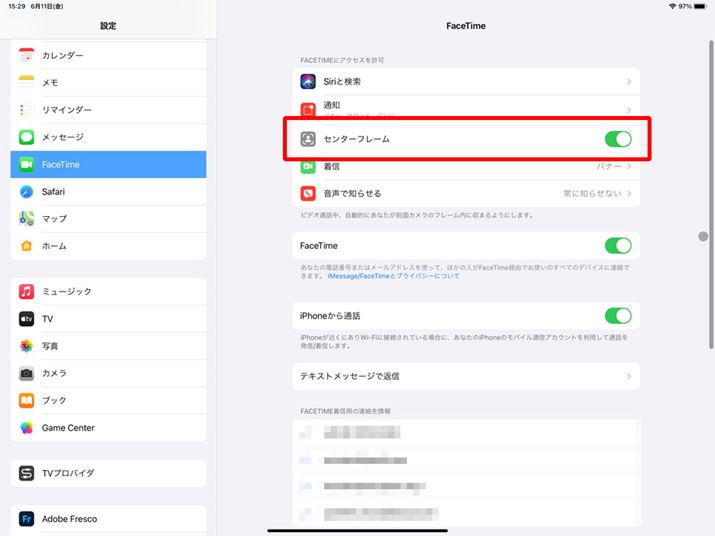Tap the 音声で知らせる row label
Image resolution: width=715 pixels, height=536 pixels.
pyautogui.click(x=352, y=193)
